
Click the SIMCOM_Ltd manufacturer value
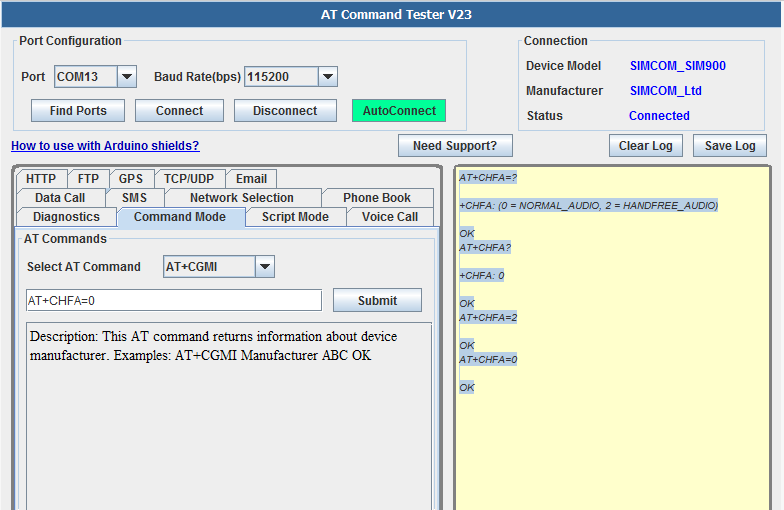pos(666,91)
